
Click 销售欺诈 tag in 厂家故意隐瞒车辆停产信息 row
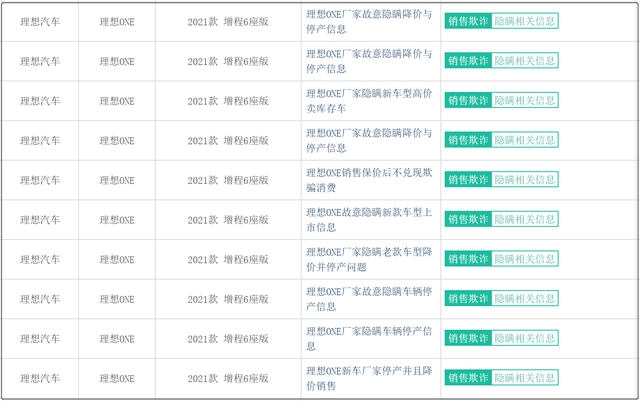pyautogui.click(x=468, y=299)
